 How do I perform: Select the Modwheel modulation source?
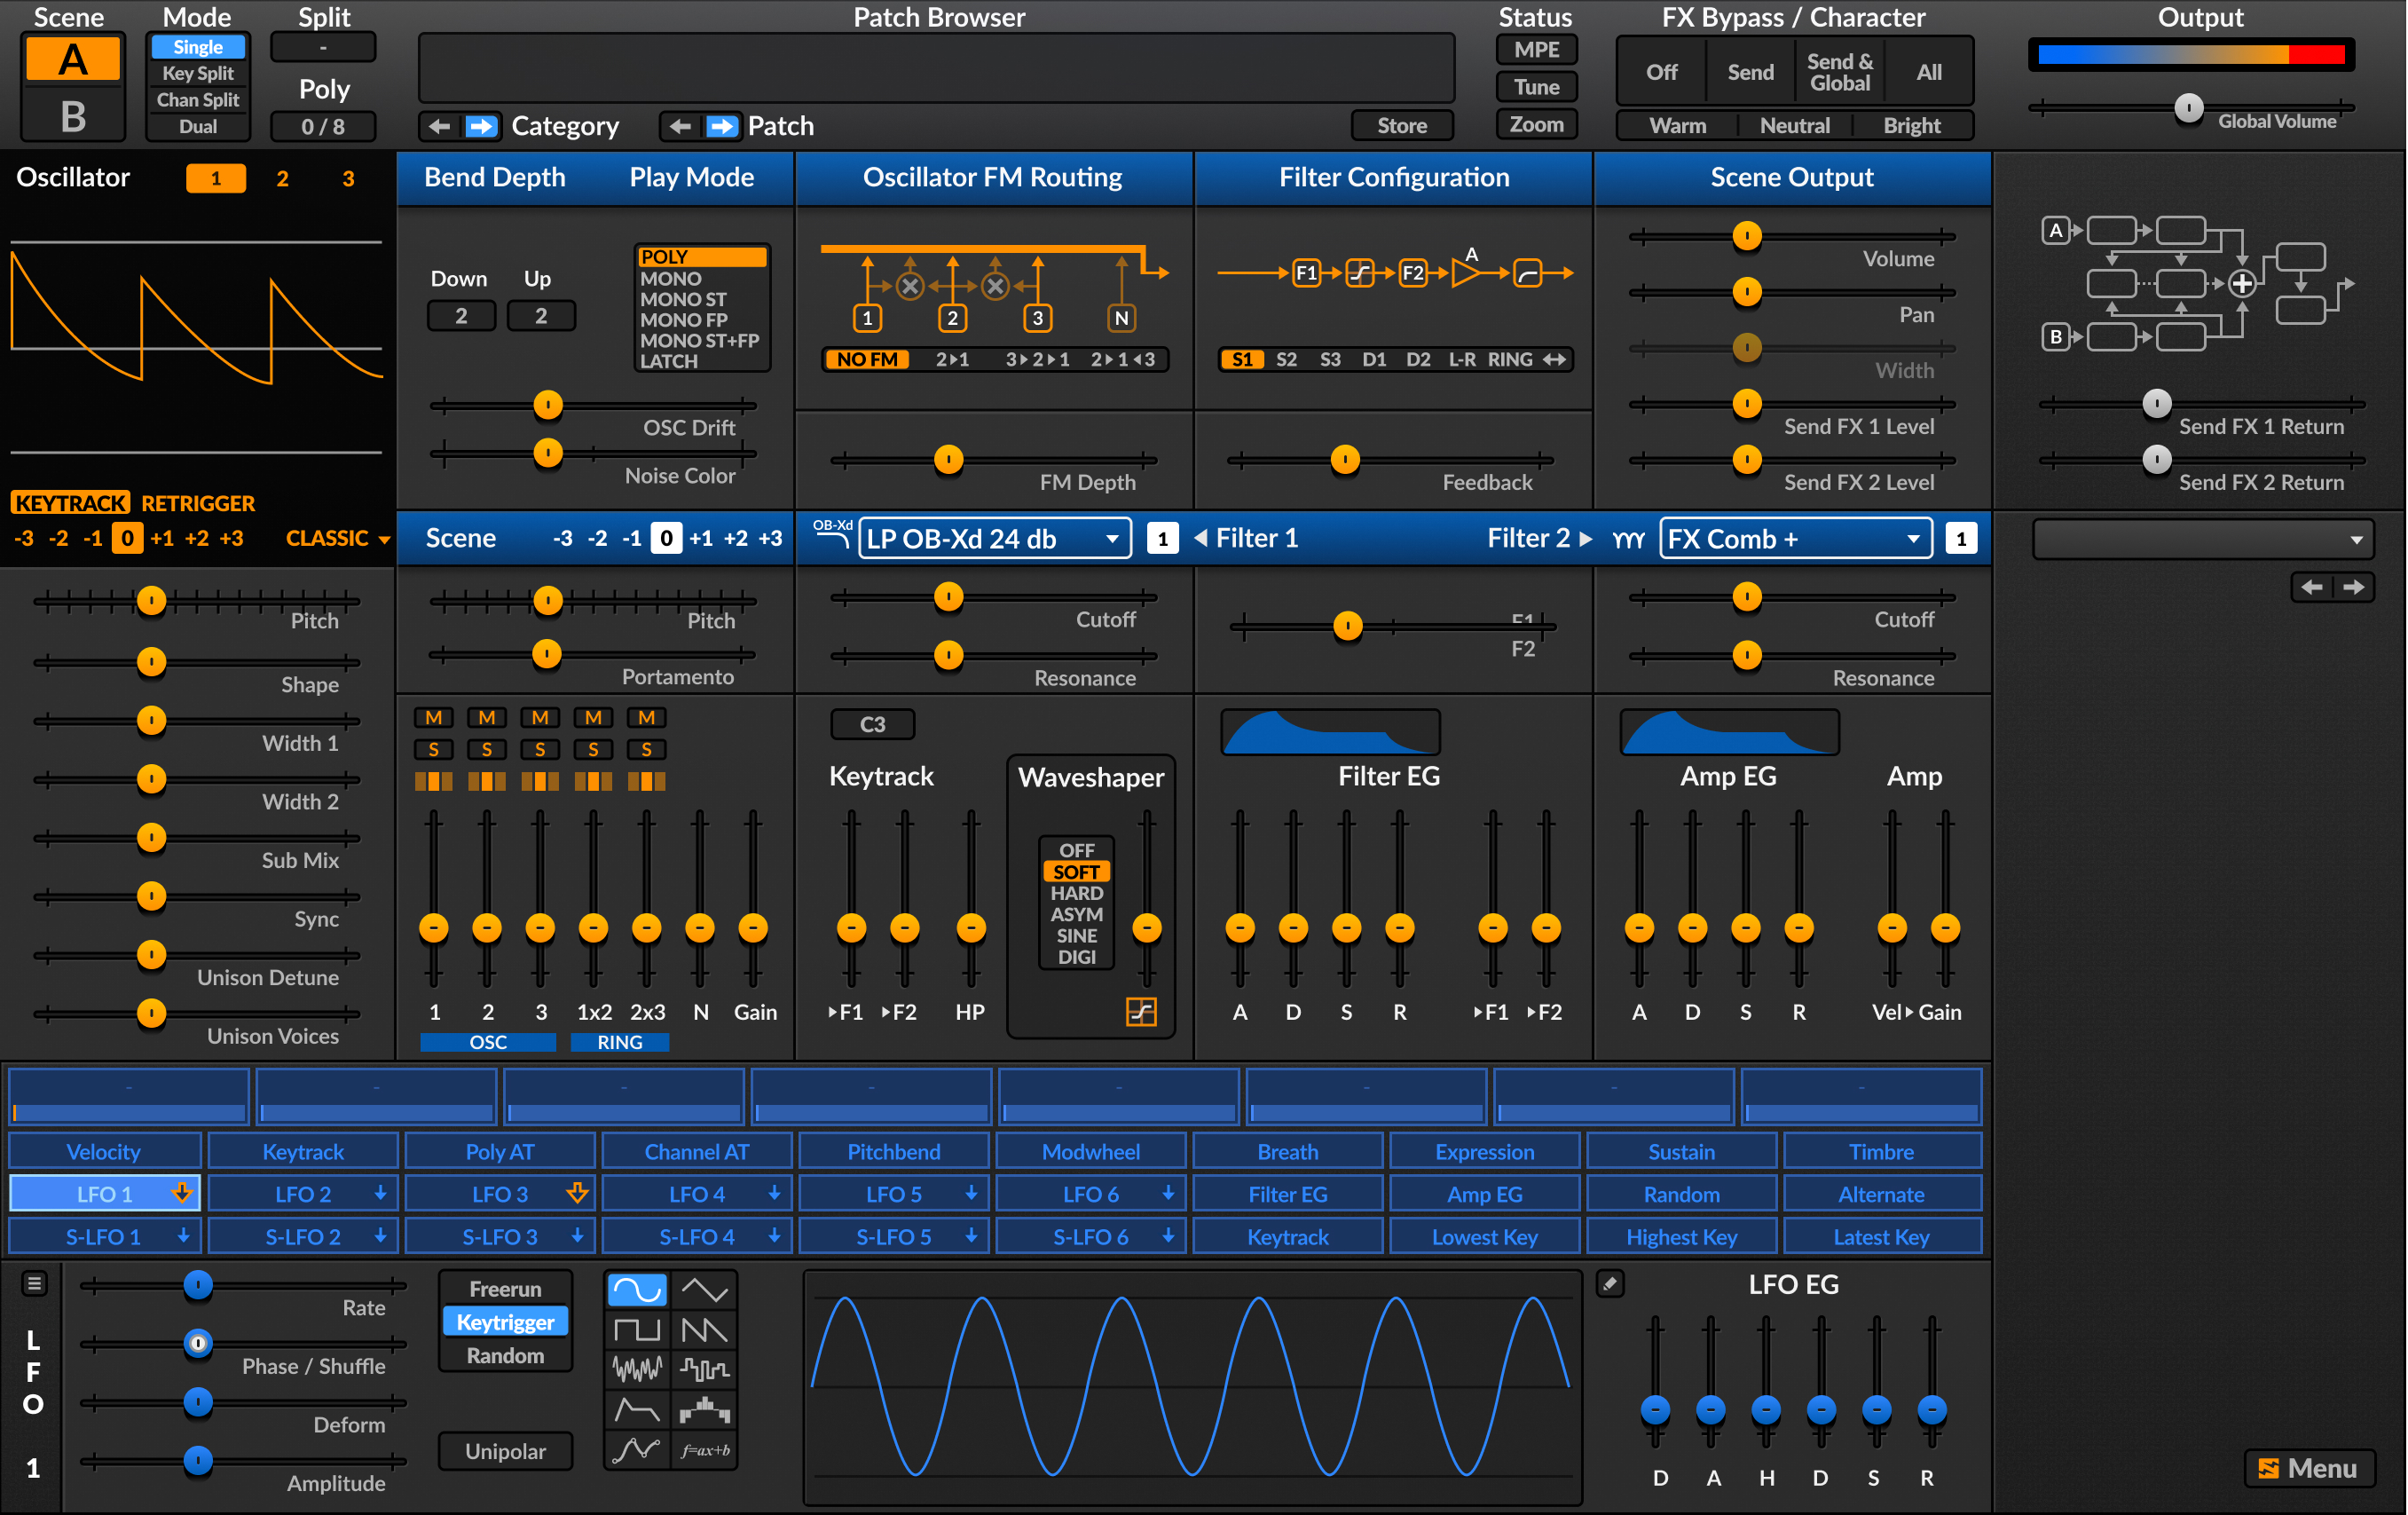click(1090, 1152)
